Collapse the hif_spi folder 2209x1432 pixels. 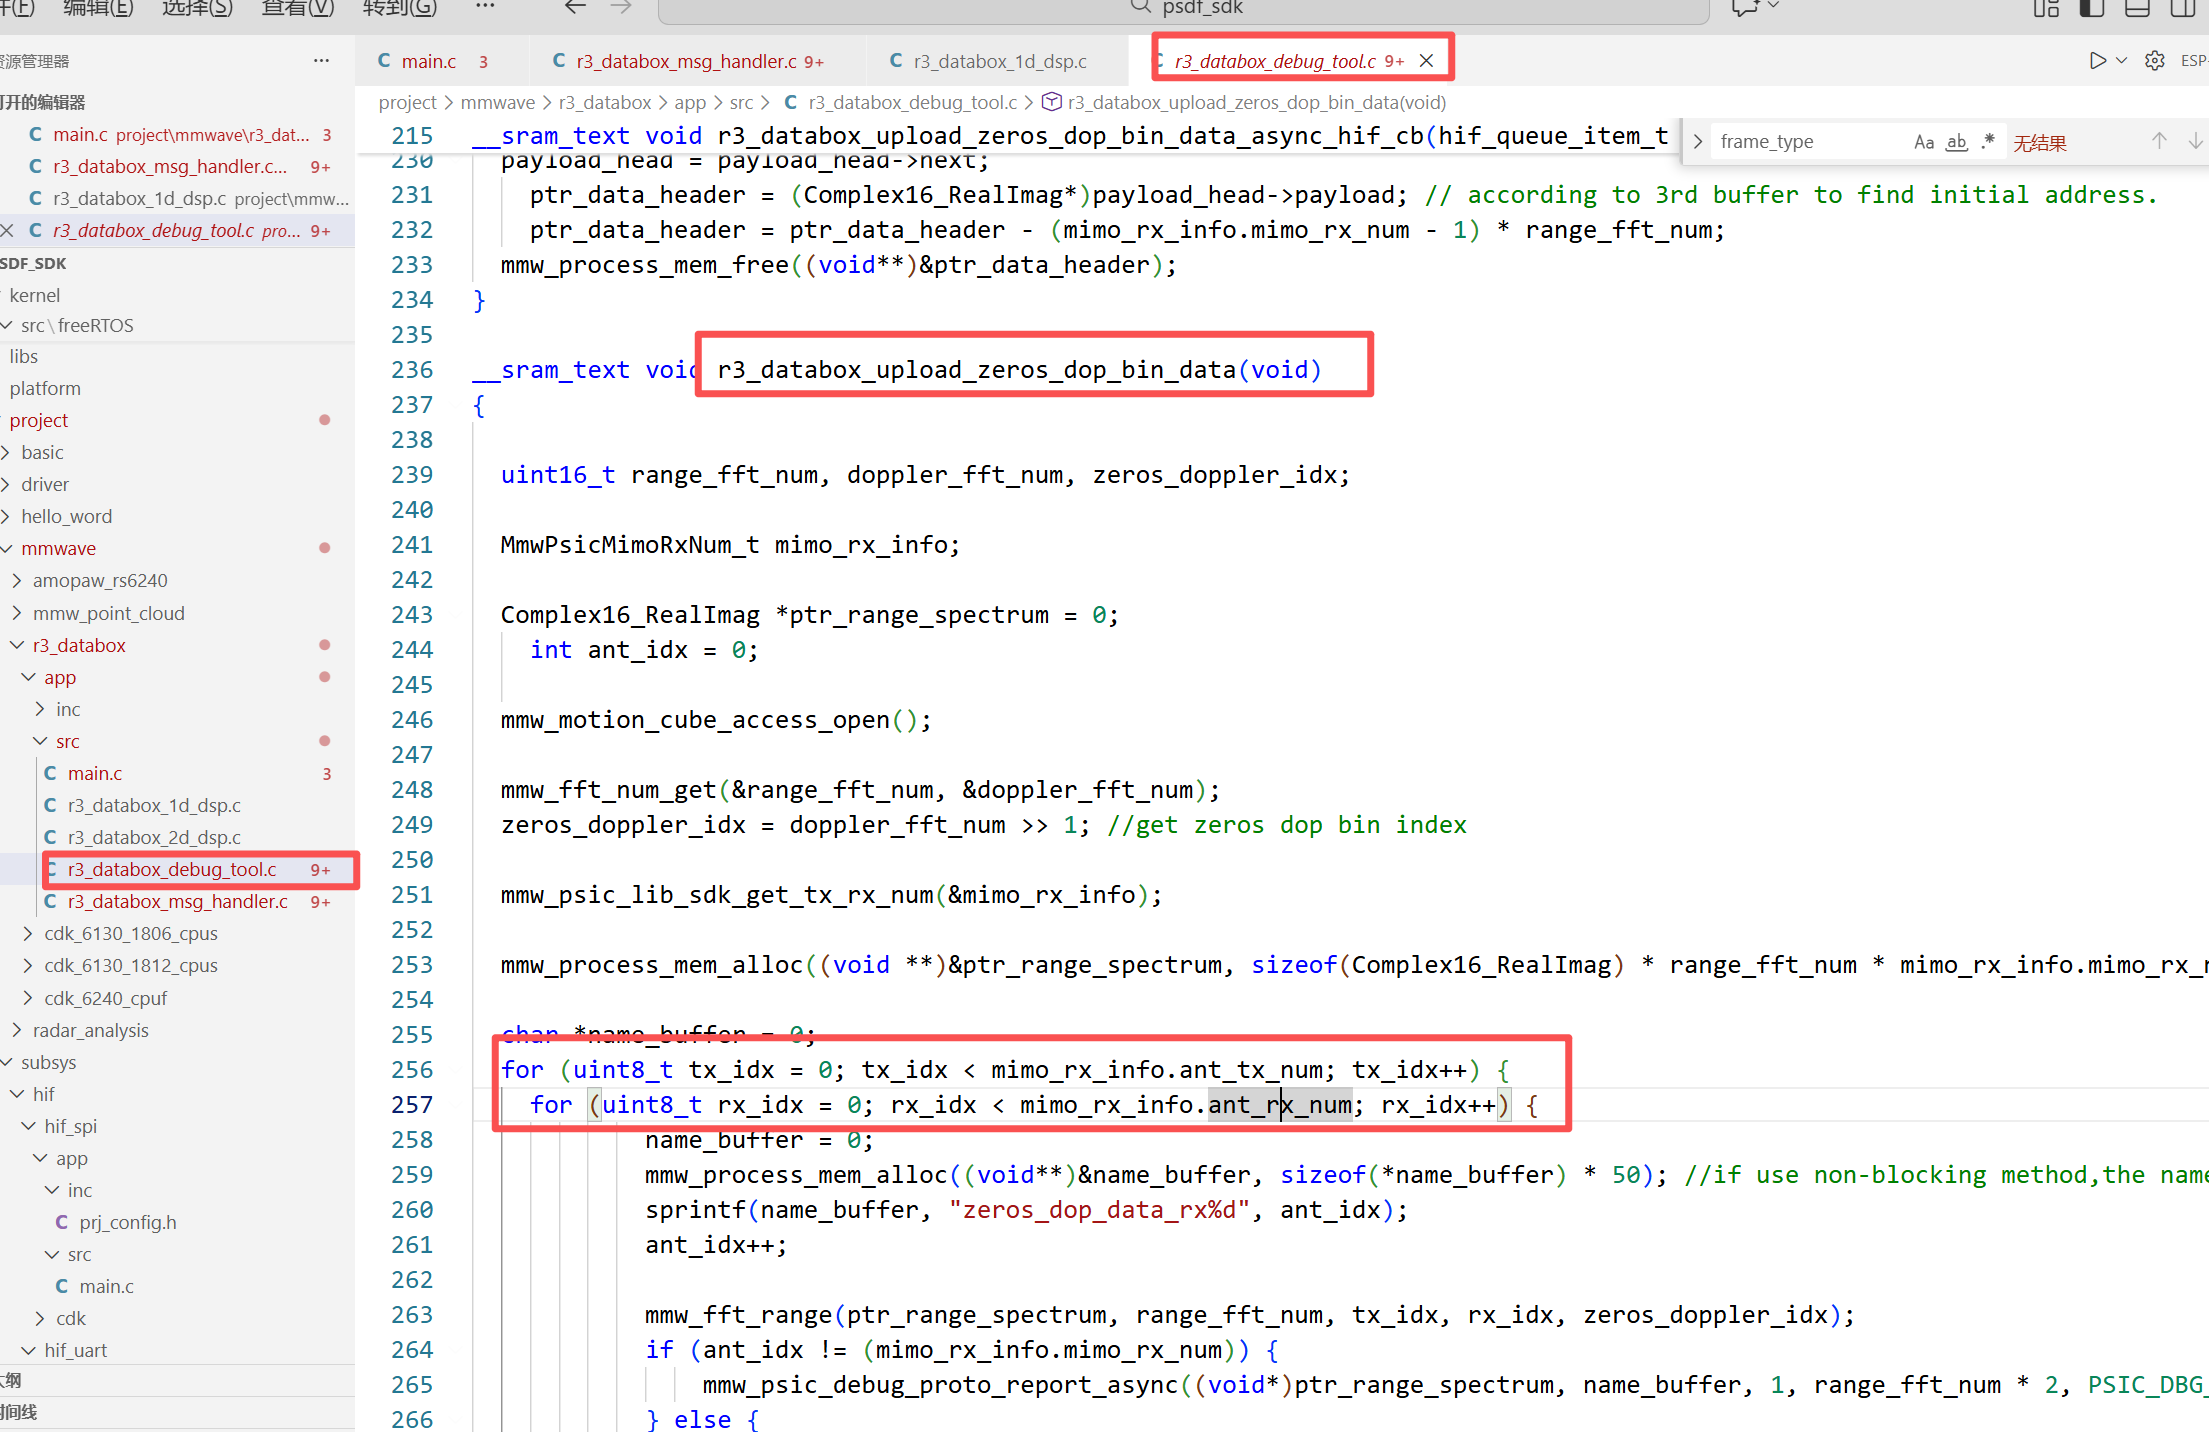coord(29,1127)
